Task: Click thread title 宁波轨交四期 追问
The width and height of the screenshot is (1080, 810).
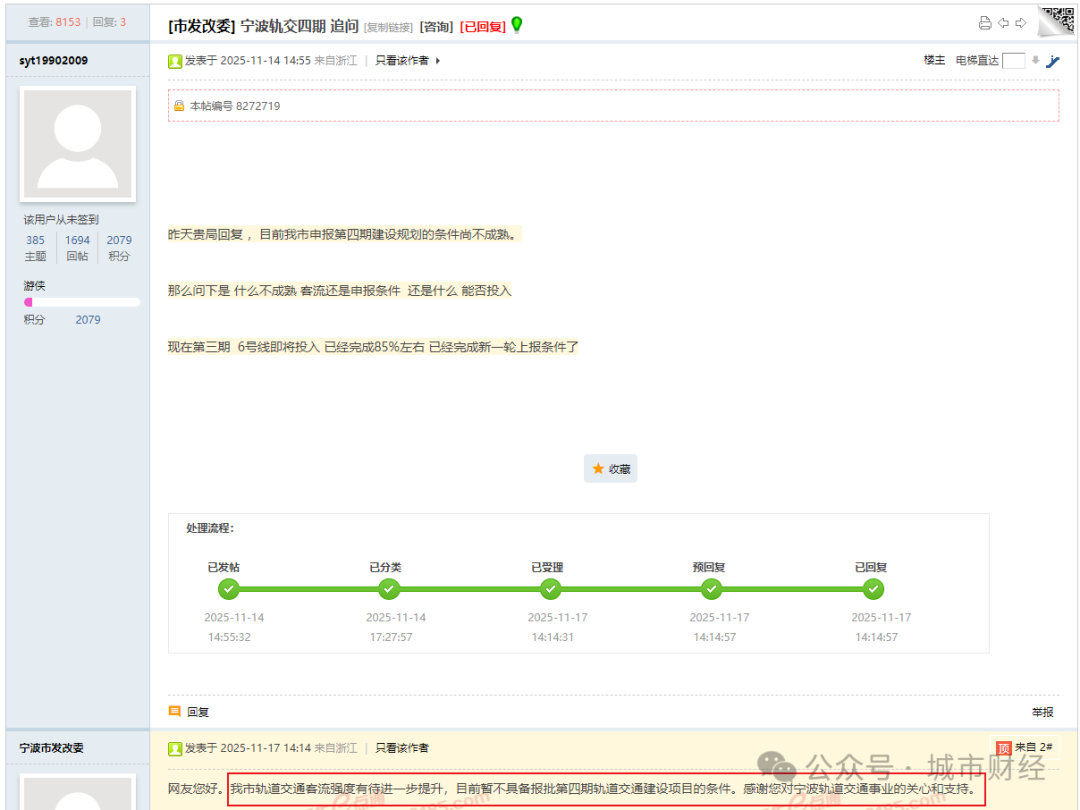Action: pos(300,26)
